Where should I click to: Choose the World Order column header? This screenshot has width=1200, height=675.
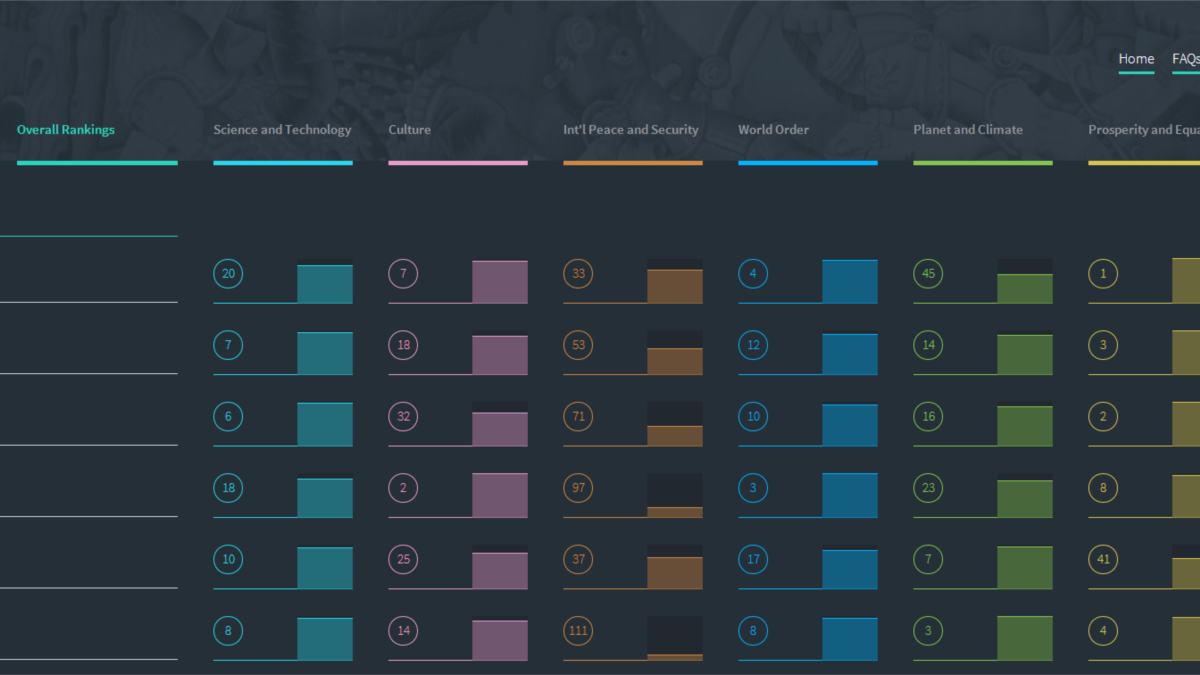tap(774, 130)
